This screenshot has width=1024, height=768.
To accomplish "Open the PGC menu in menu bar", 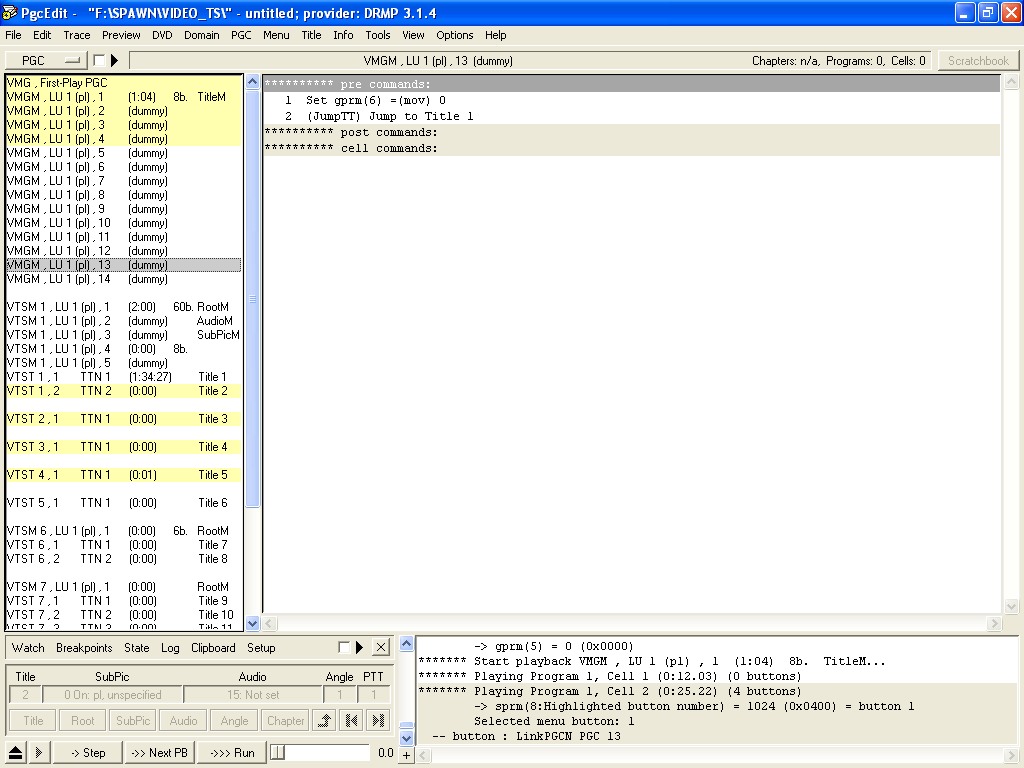I will 241,35.
